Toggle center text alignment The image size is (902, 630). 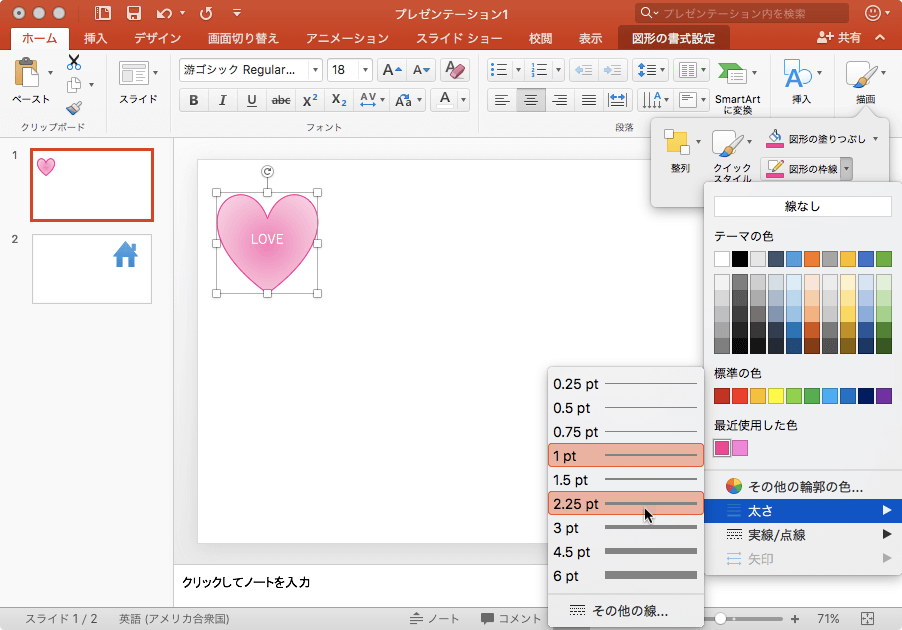[531, 100]
